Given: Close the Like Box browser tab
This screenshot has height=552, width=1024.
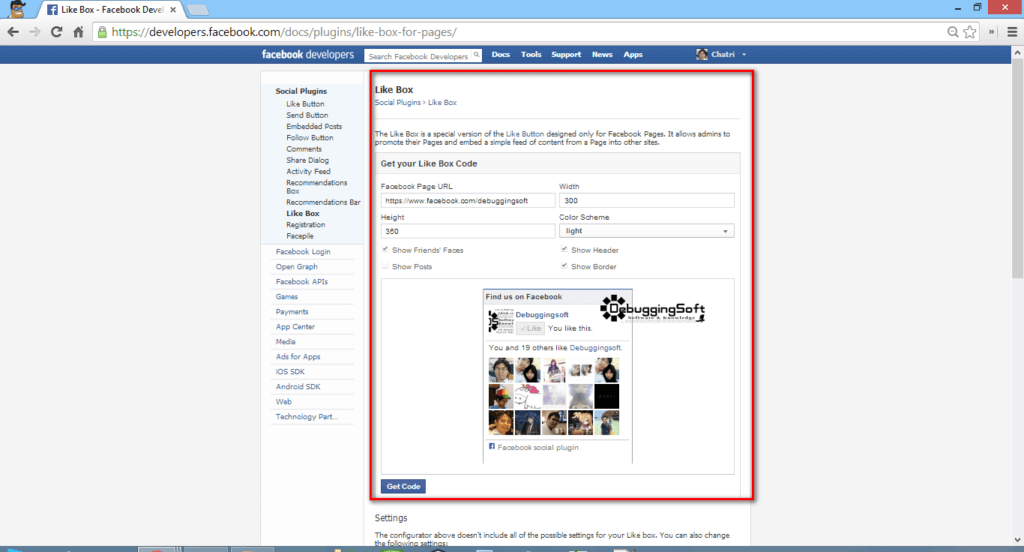Looking at the screenshot, I should (x=173, y=10).
